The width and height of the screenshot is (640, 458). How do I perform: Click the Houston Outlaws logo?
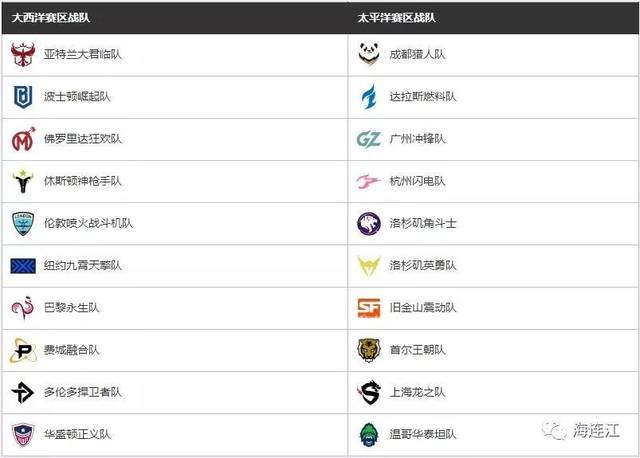(x=22, y=182)
